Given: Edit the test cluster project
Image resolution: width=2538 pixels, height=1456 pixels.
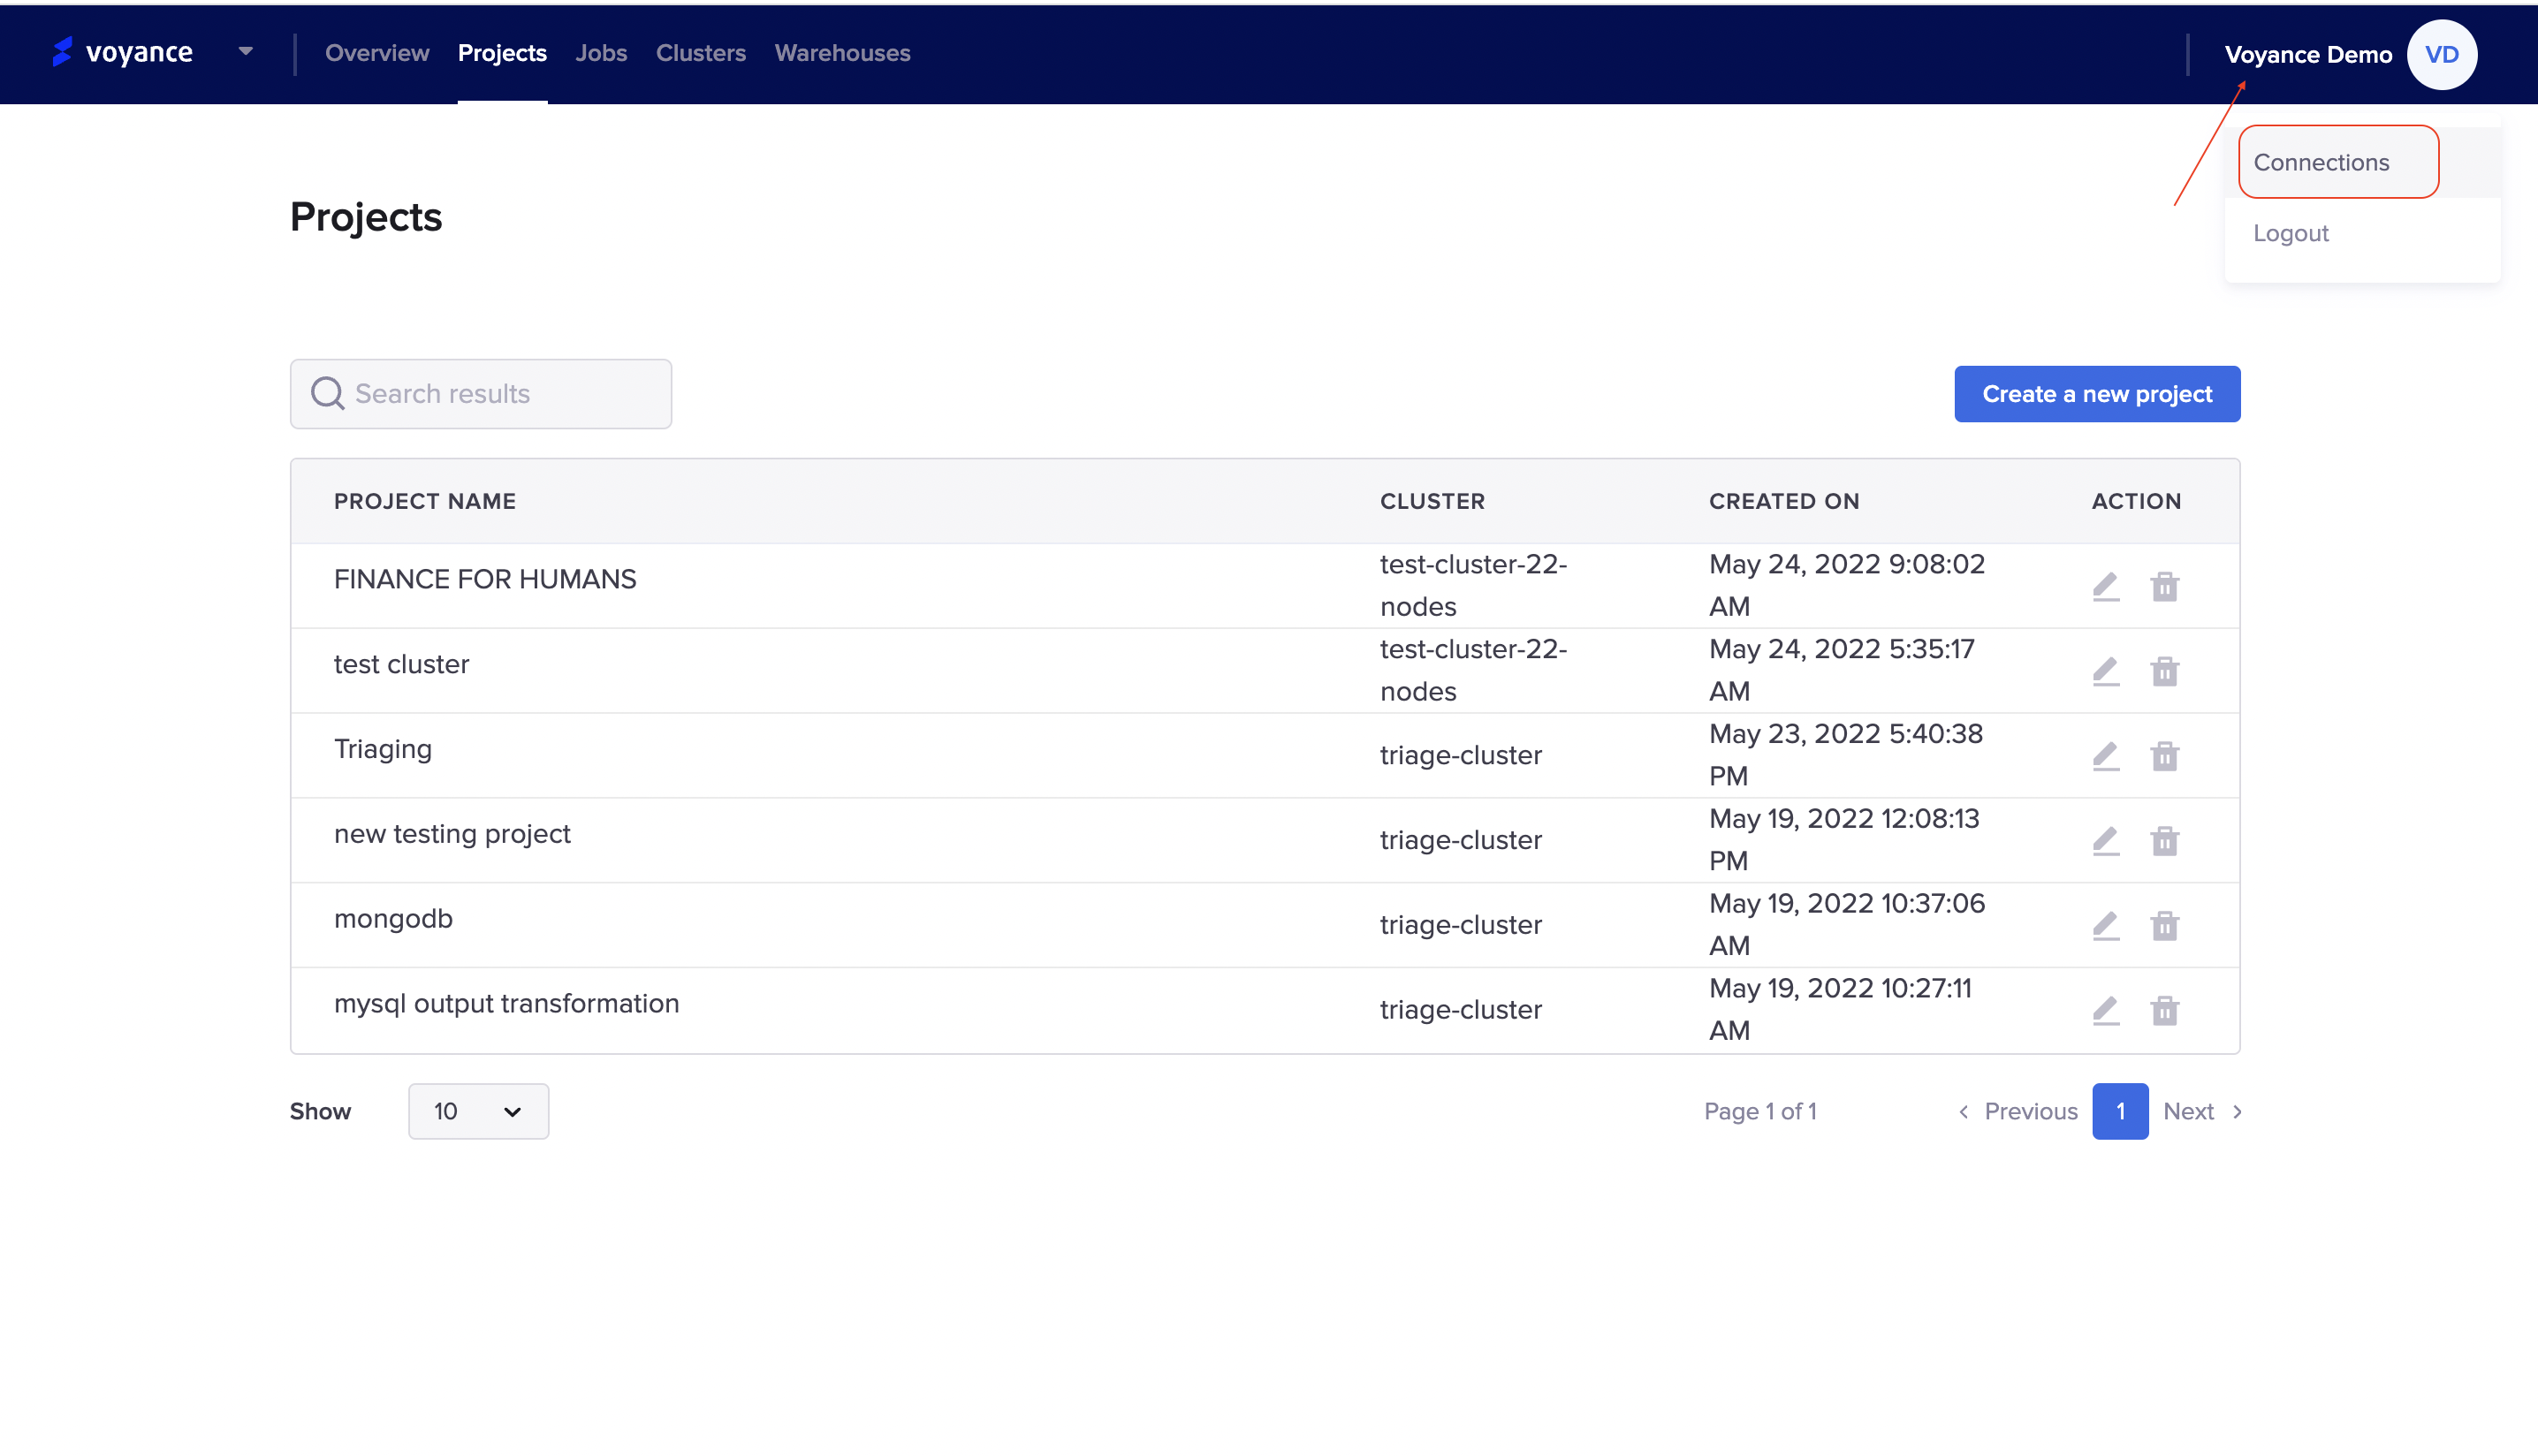Looking at the screenshot, I should click(2106, 671).
